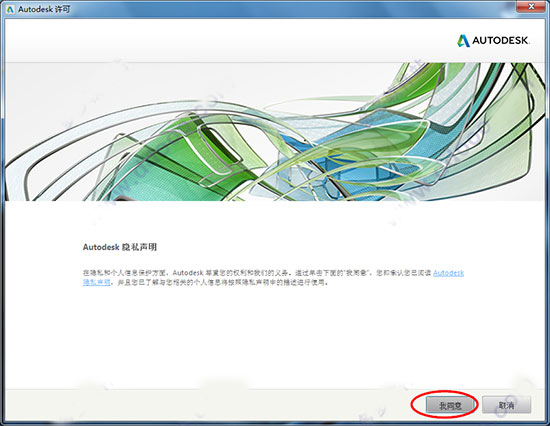550x426 pixels.
Task: Open the 隐私声明 link starting the second line
Action: tap(97, 282)
